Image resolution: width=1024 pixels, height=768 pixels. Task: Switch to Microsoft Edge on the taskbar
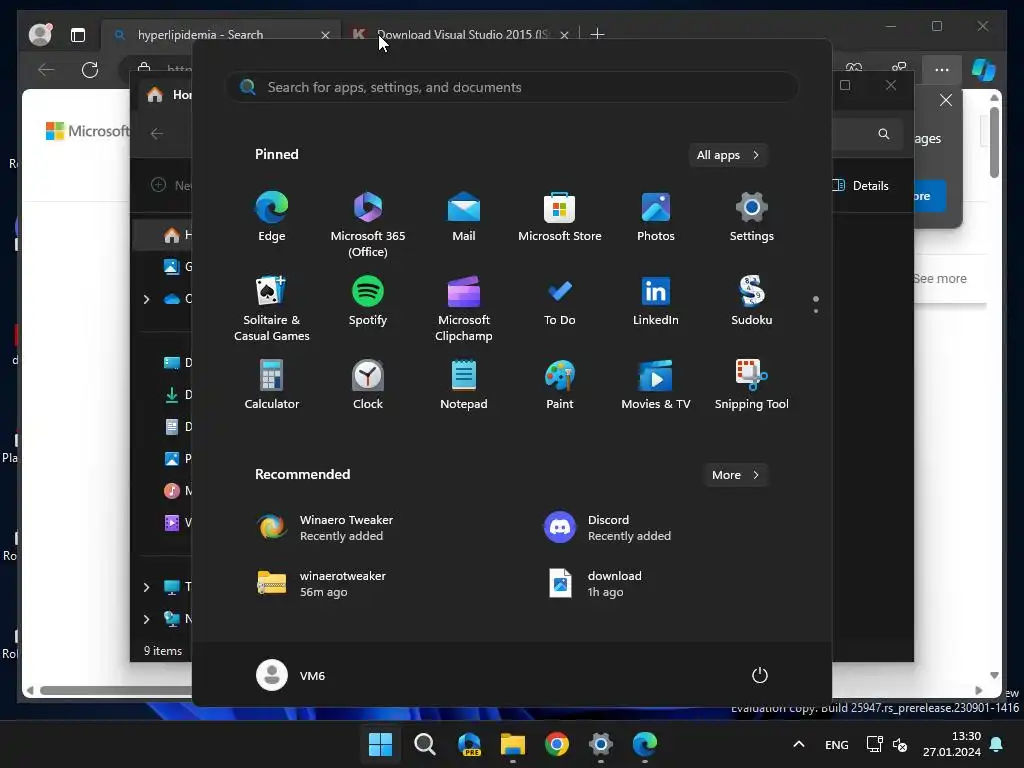point(645,744)
